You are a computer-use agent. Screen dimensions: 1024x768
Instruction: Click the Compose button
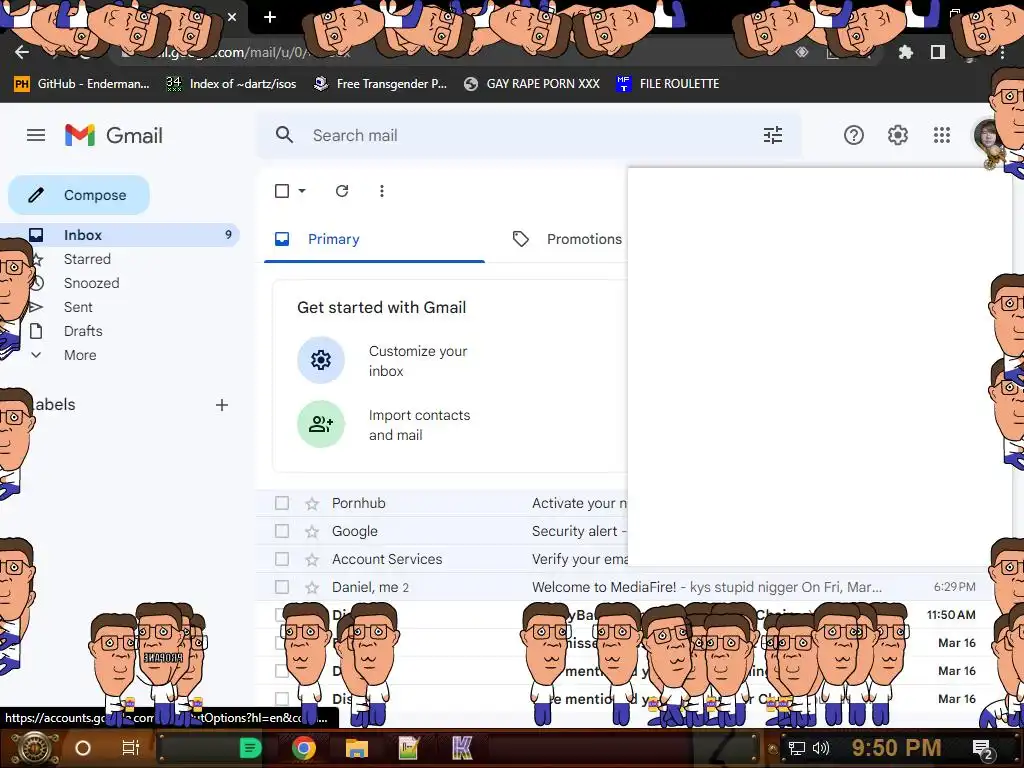coord(79,195)
